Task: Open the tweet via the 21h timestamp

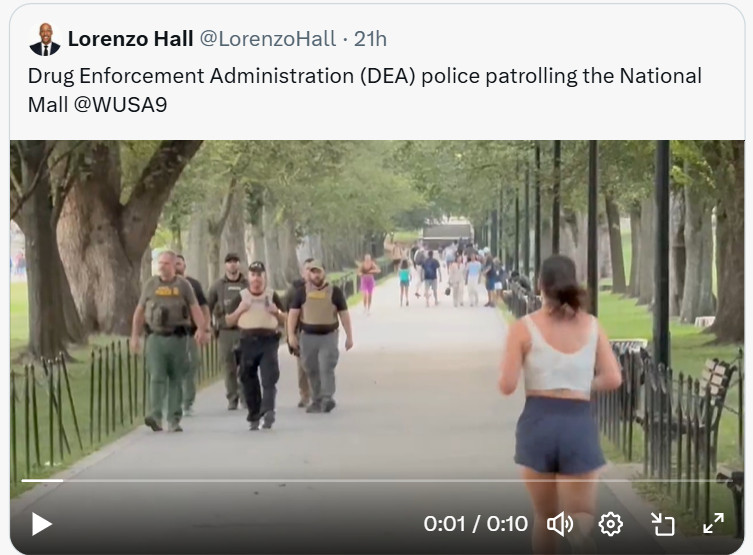Action: click(370, 39)
